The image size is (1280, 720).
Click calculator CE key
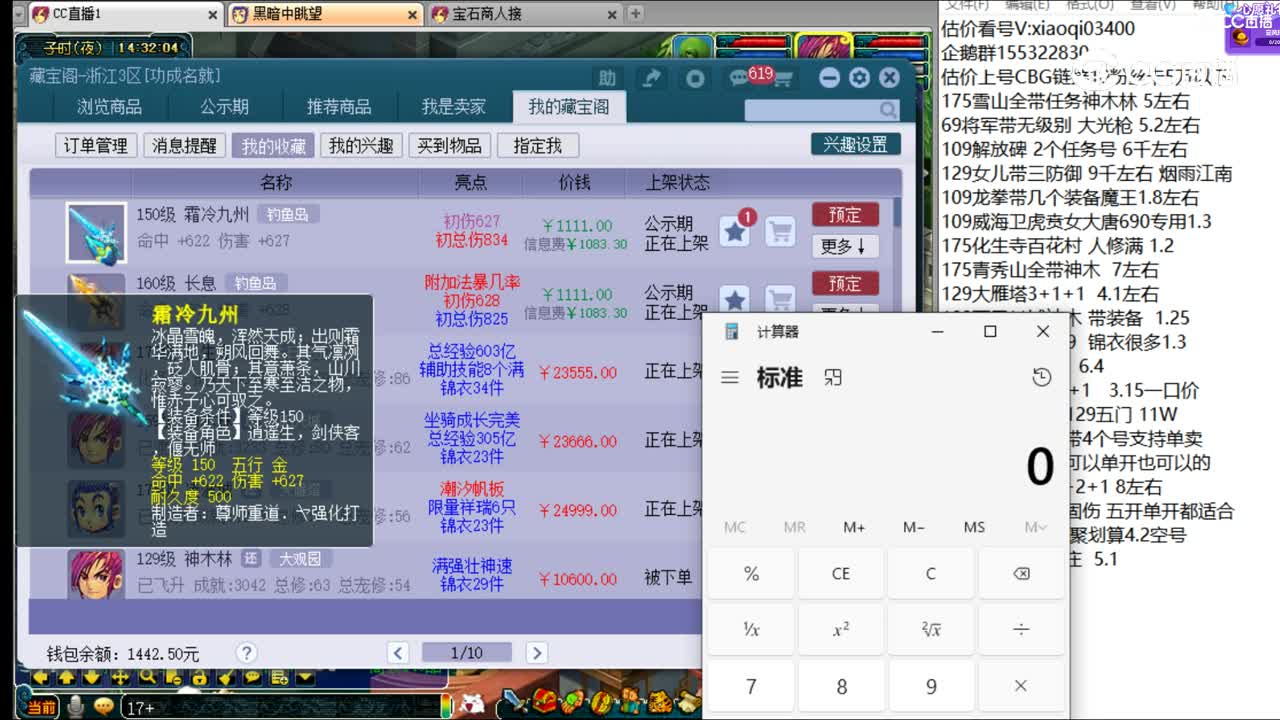840,574
